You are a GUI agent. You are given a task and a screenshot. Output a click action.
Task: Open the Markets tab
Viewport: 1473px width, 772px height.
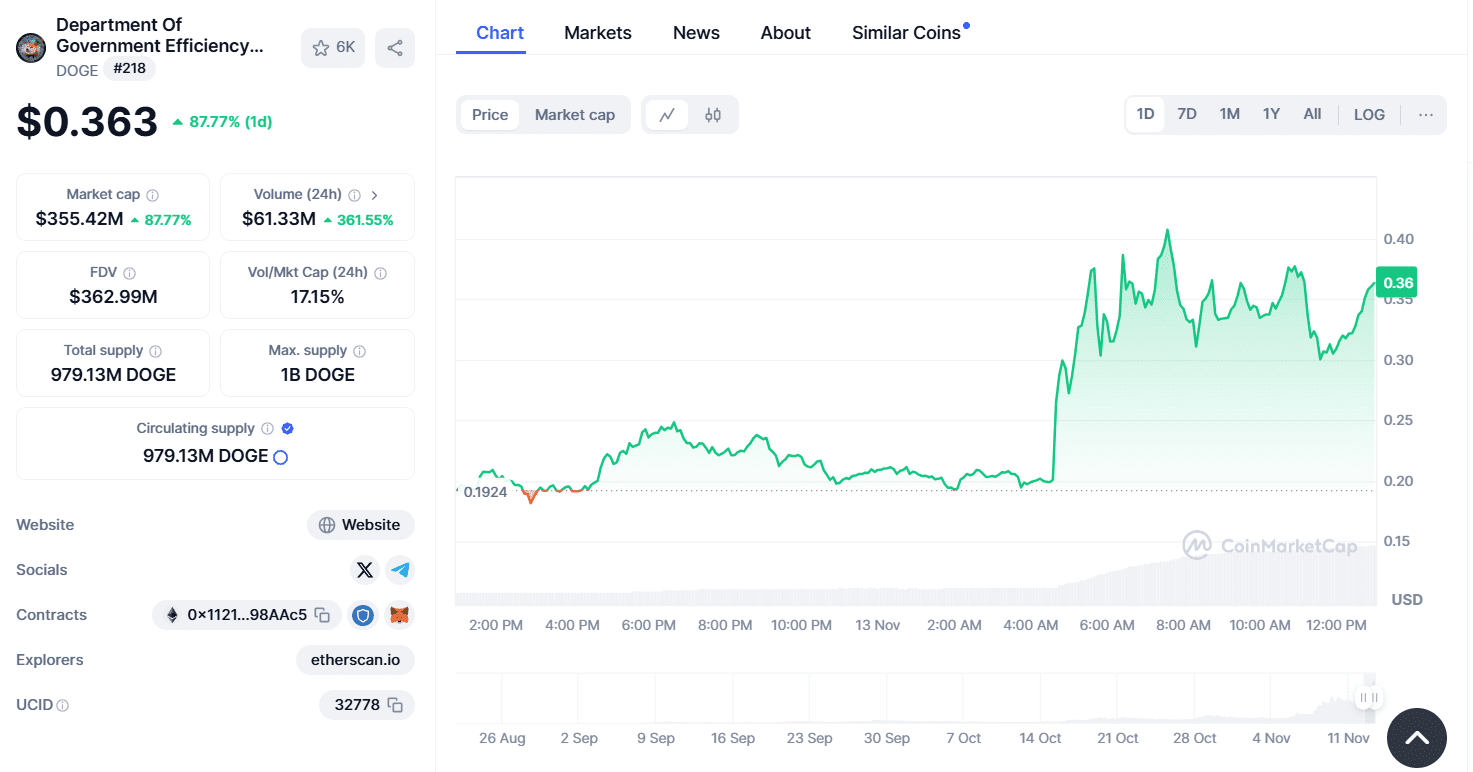click(x=598, y=33)
